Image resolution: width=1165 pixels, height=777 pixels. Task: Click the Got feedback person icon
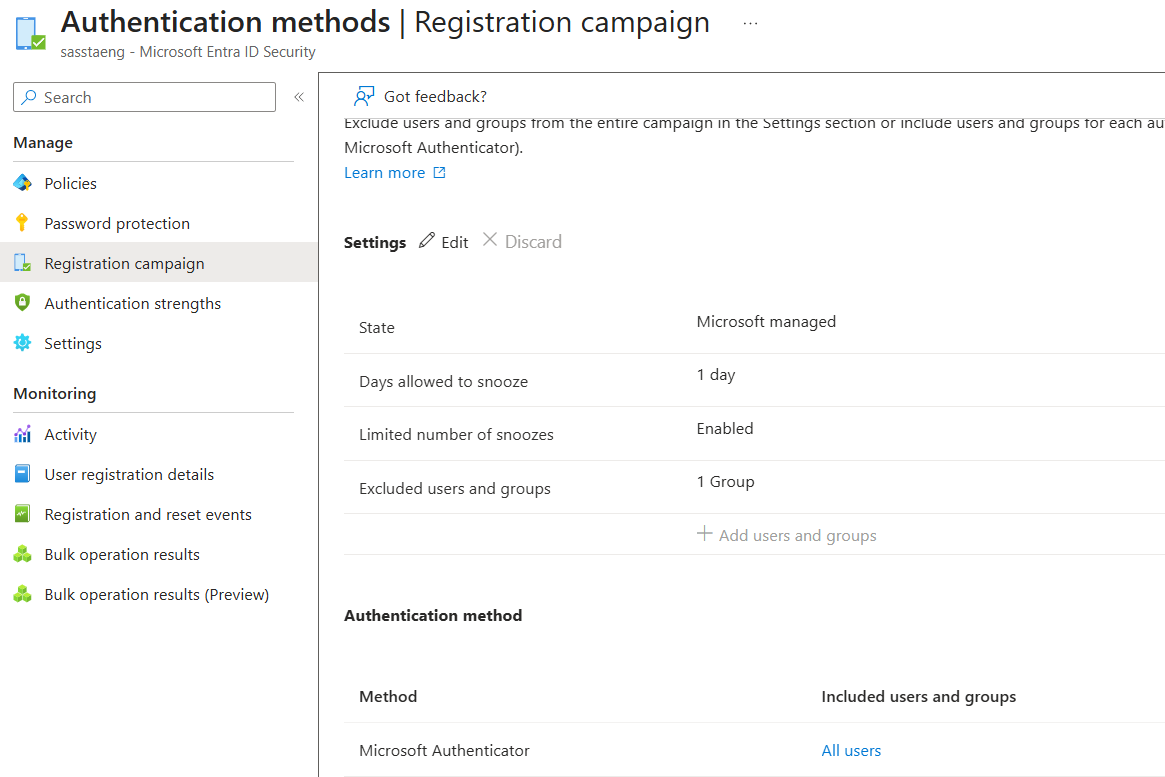click(363, 96)
